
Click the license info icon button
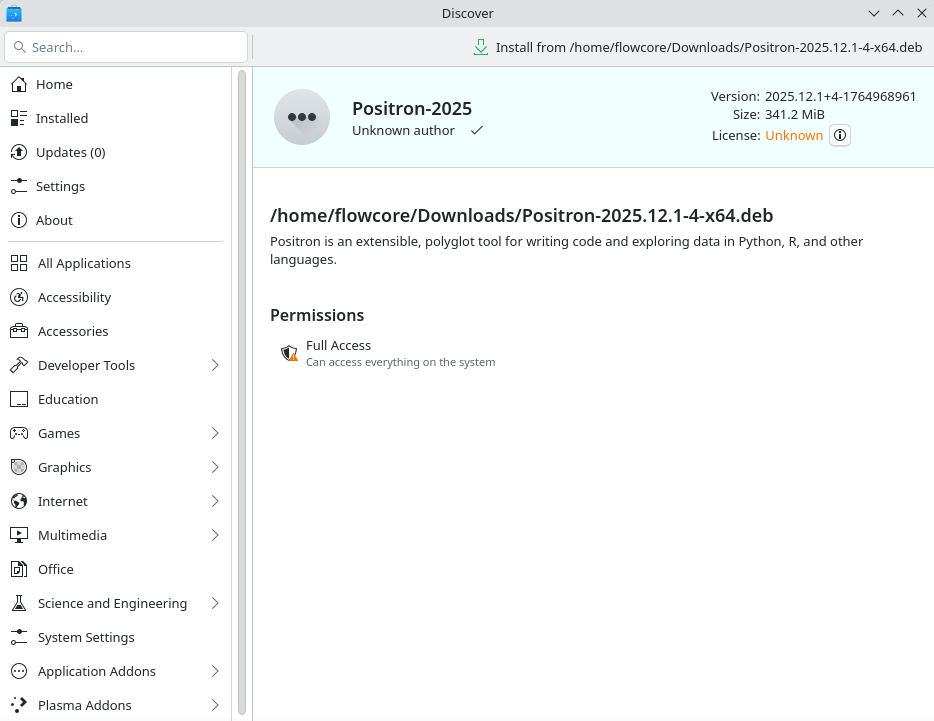point(840,136)
